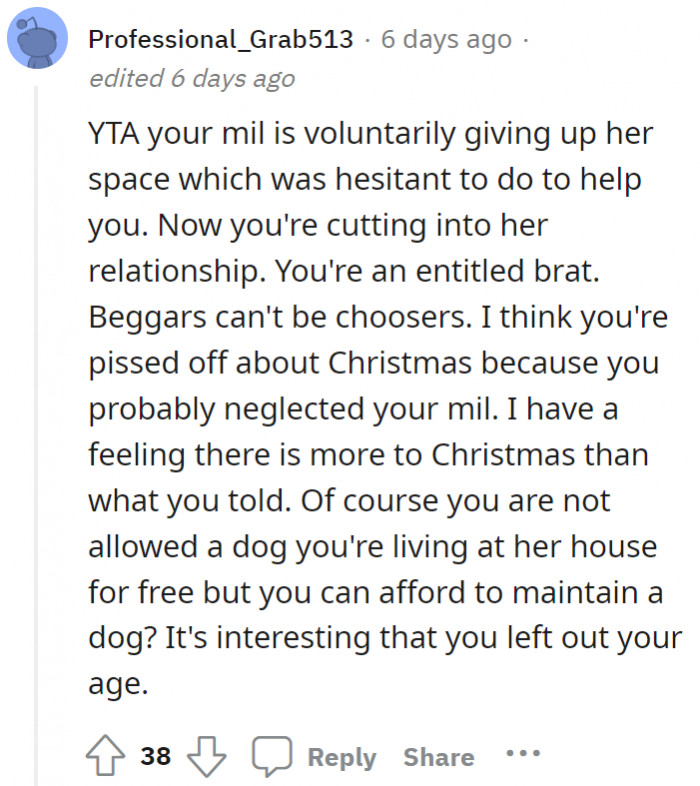
Task: Open the three-dot more options menu
Action: [523, 752]
